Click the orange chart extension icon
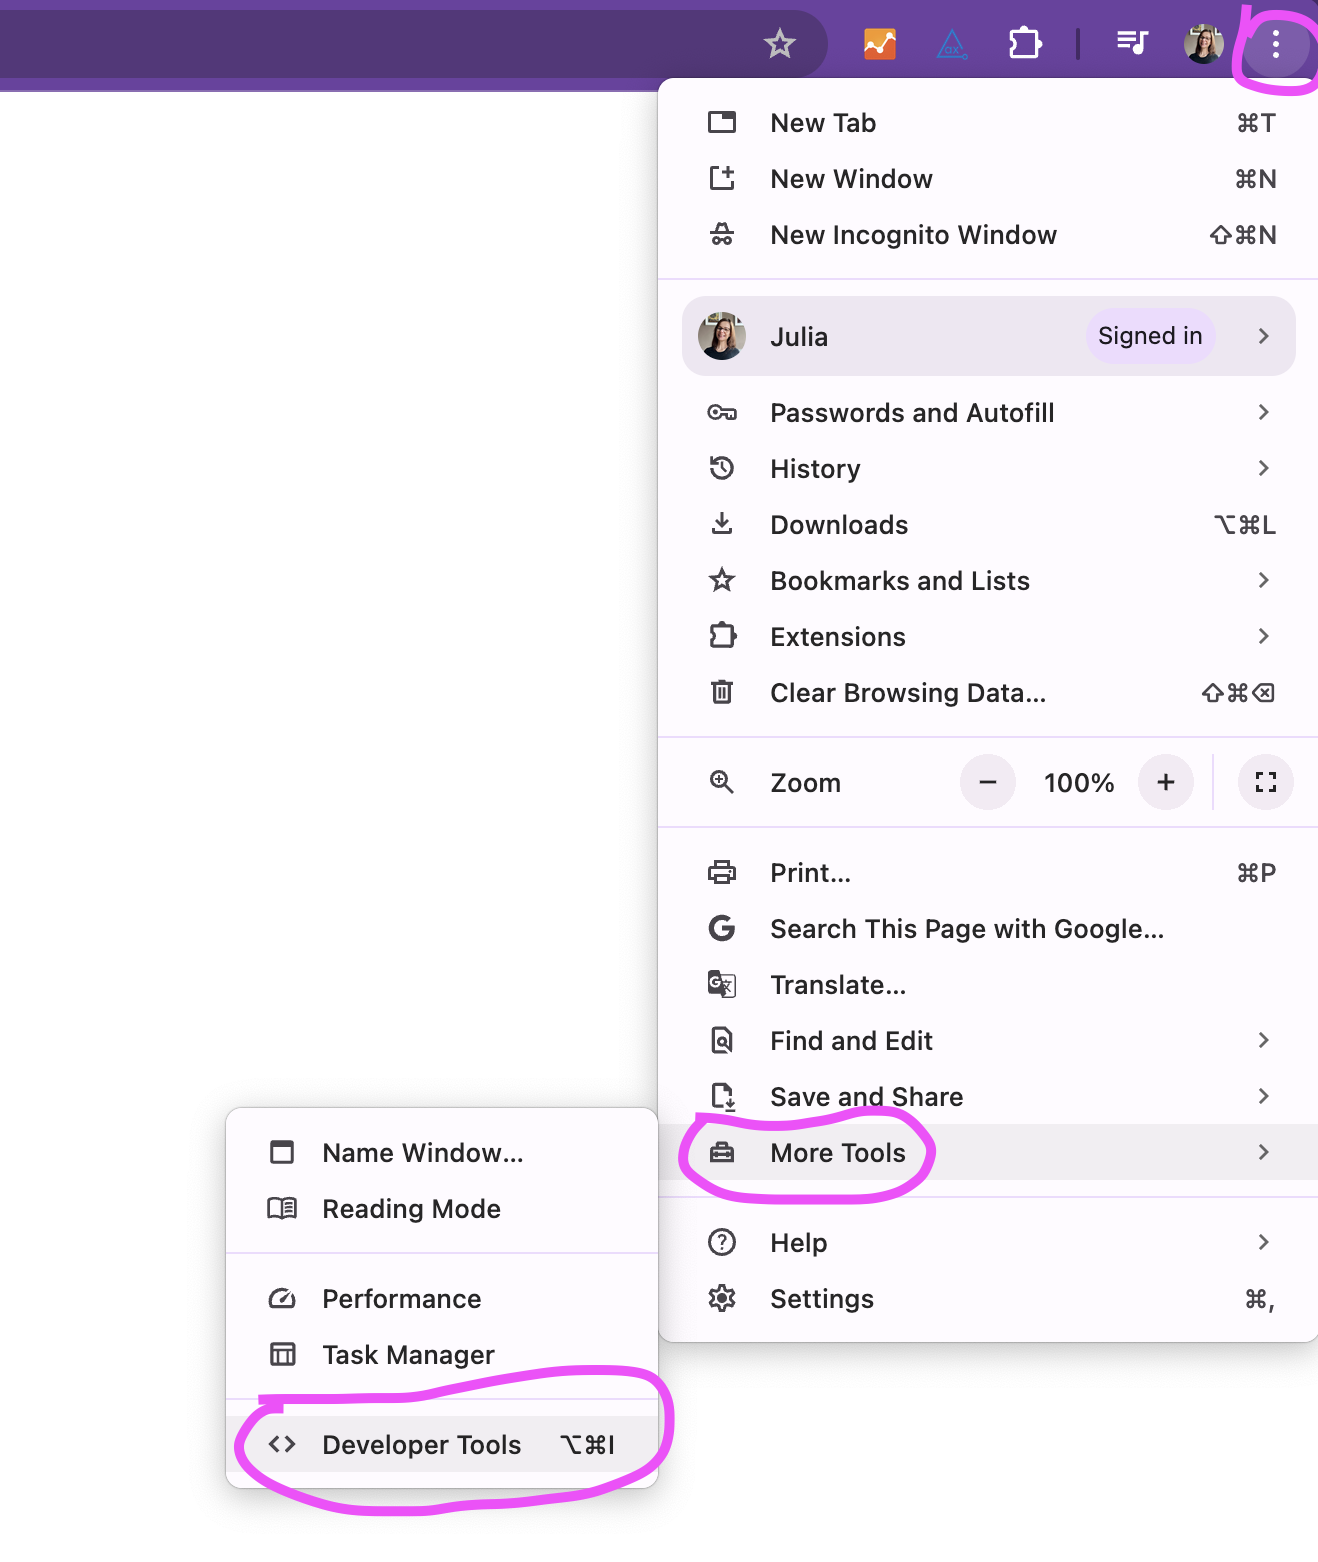The height and width of the screenshot is (1562, 1318). tap(879, 44)
